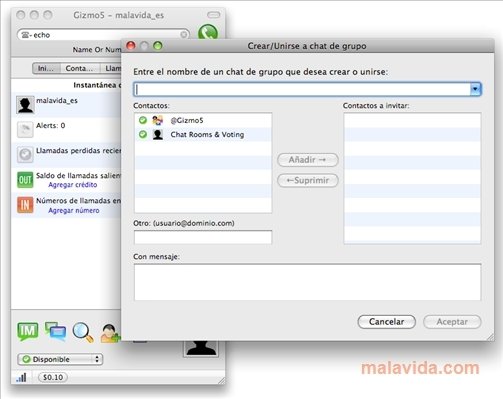Click the signal strength bars icon
The image size is (503, 399).
(x=21, y=377)
